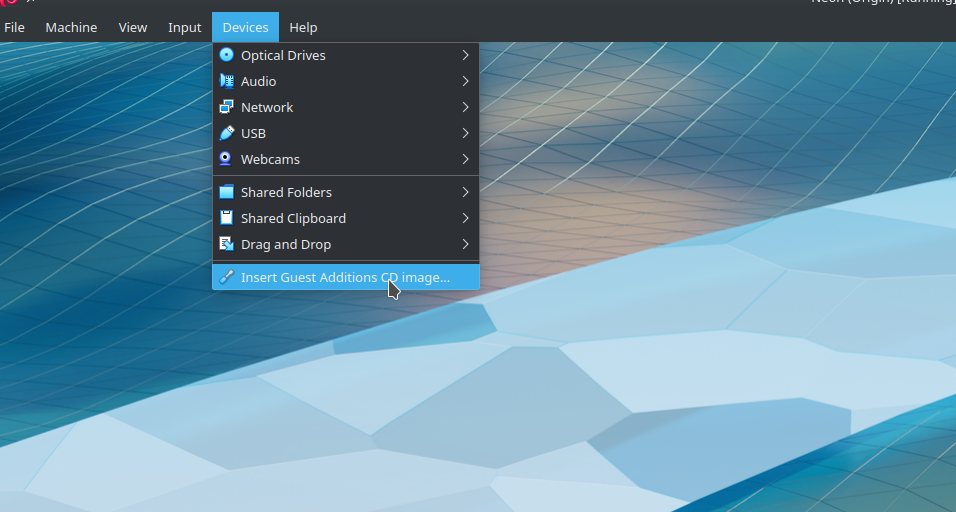Click the Network computers icon

tap(226, 107)
